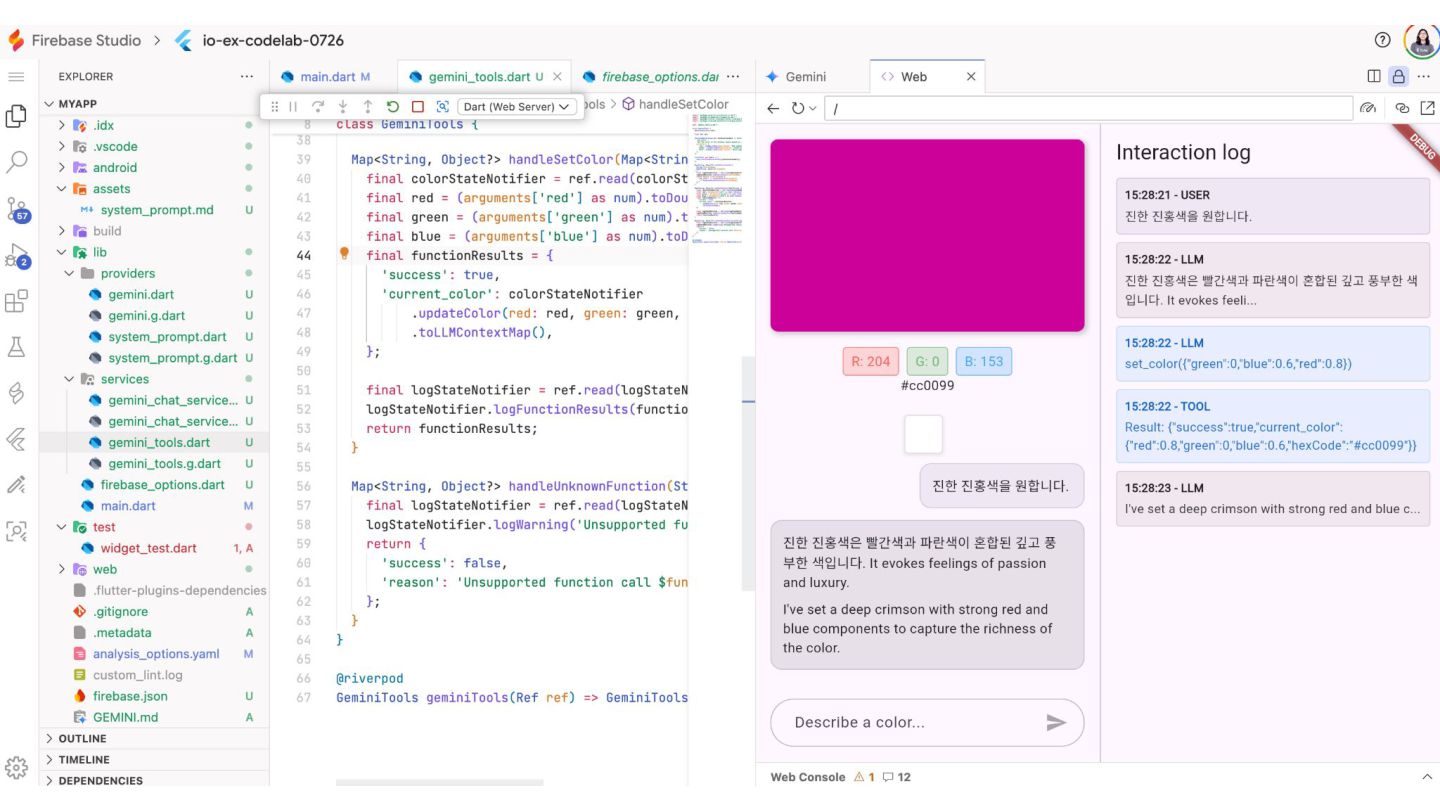Stop the debug session with red square
Screen dimensions: 1440x810
418,106
